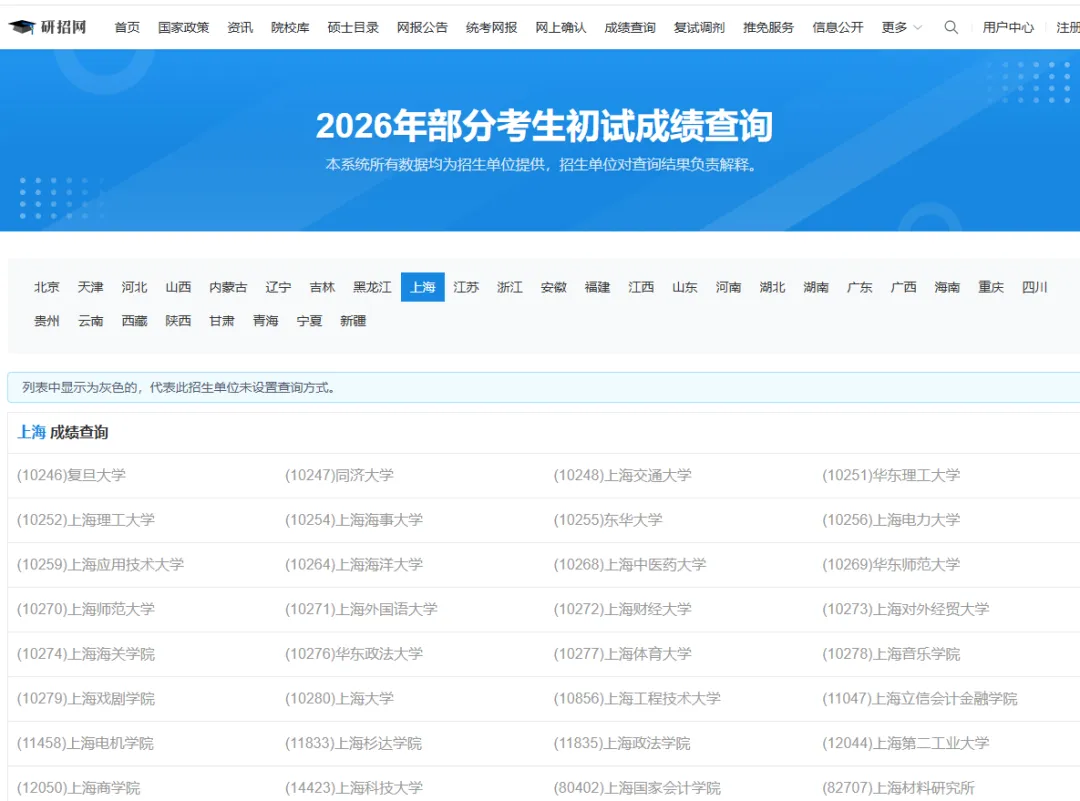Click (10268)上海中医药大学 entry
This screenshot has height=801, width=1080.
(x=630, y=565)
